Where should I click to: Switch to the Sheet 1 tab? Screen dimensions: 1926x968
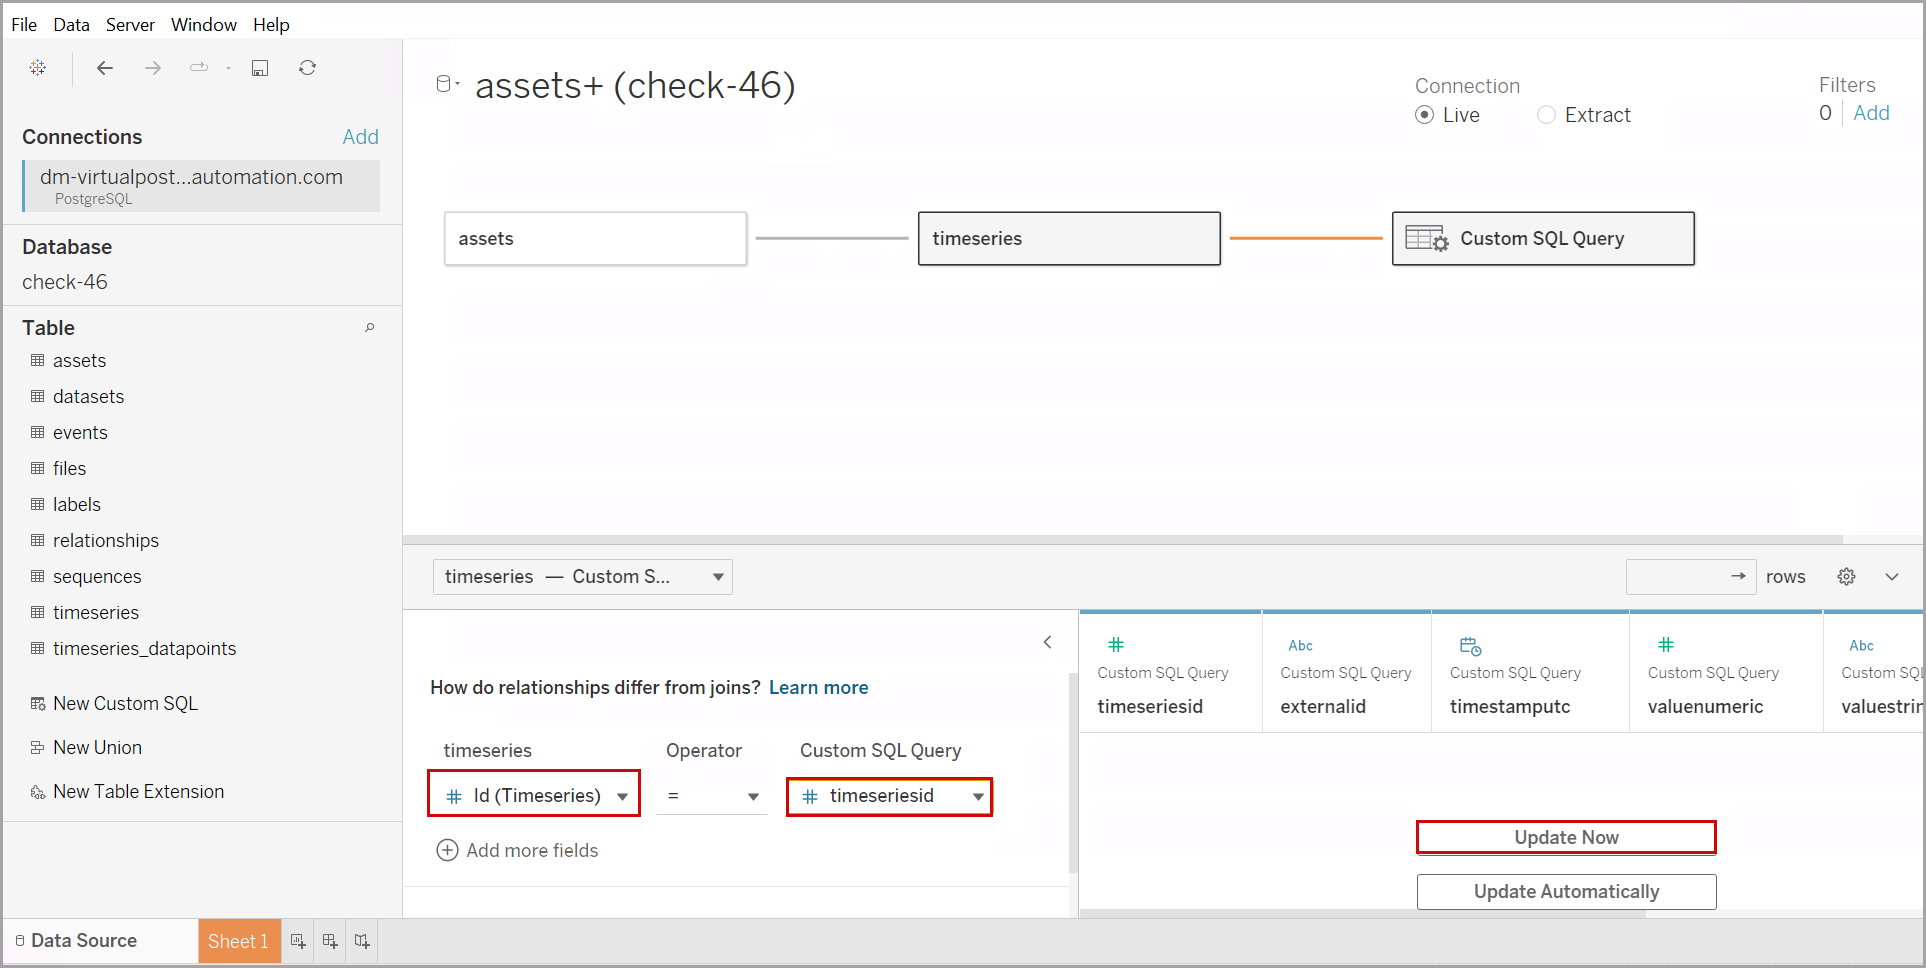point(238,941)
